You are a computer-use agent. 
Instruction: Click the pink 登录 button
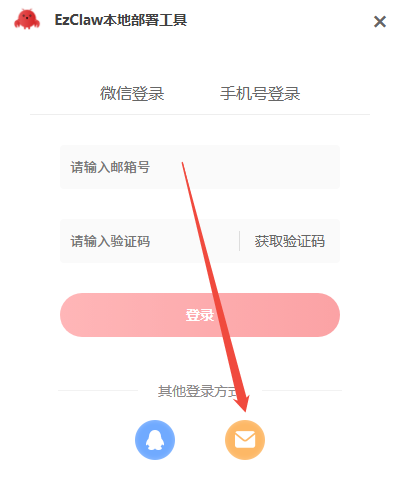pos(200,315)
